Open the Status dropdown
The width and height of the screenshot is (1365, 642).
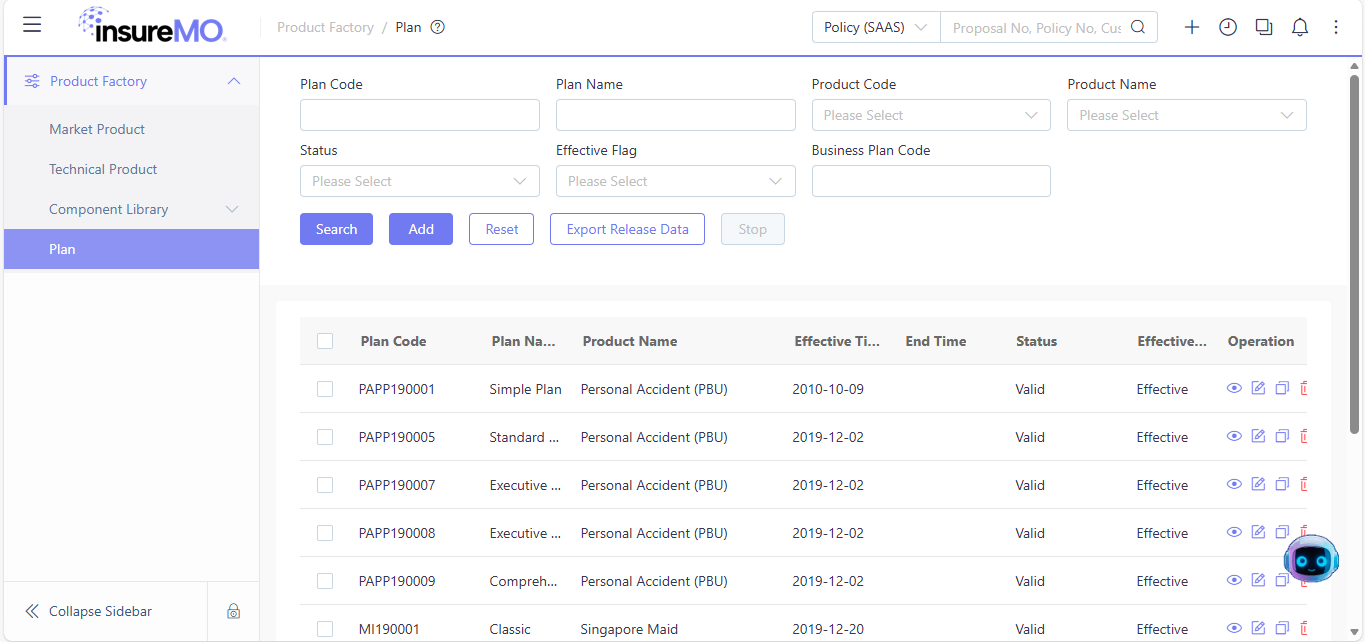[420, 181]
